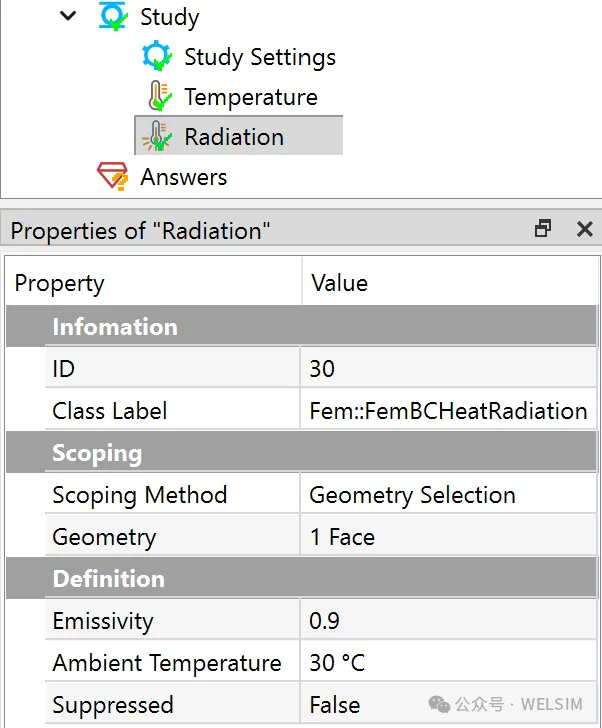Open the Scoping Method value dropdown
This screenshot has height=728, width=602.
(x=448, y=495)
